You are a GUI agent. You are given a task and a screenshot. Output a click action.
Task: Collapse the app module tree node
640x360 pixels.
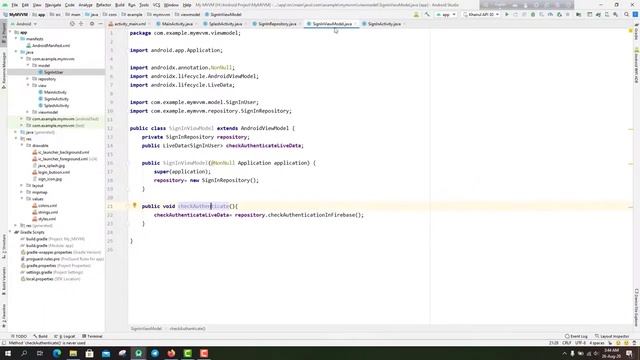[x=11, y=32]
